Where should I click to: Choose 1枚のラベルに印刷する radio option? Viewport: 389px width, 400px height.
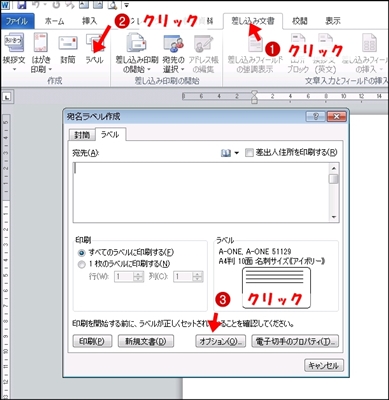point(81,265)
